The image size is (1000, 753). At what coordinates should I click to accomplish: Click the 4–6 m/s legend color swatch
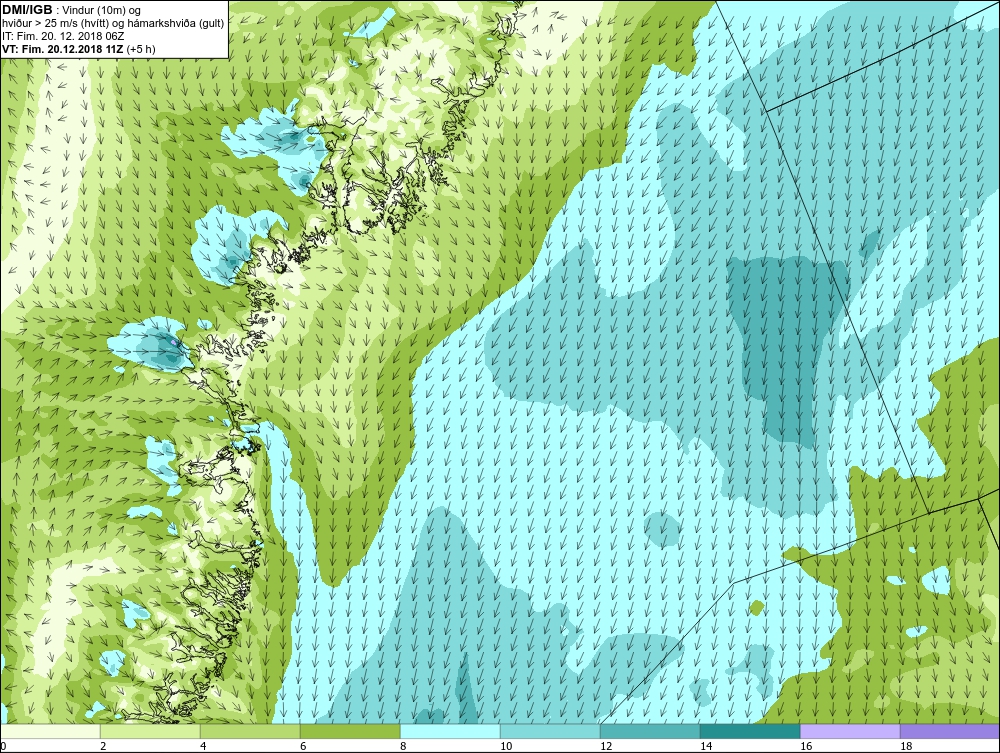250,731
